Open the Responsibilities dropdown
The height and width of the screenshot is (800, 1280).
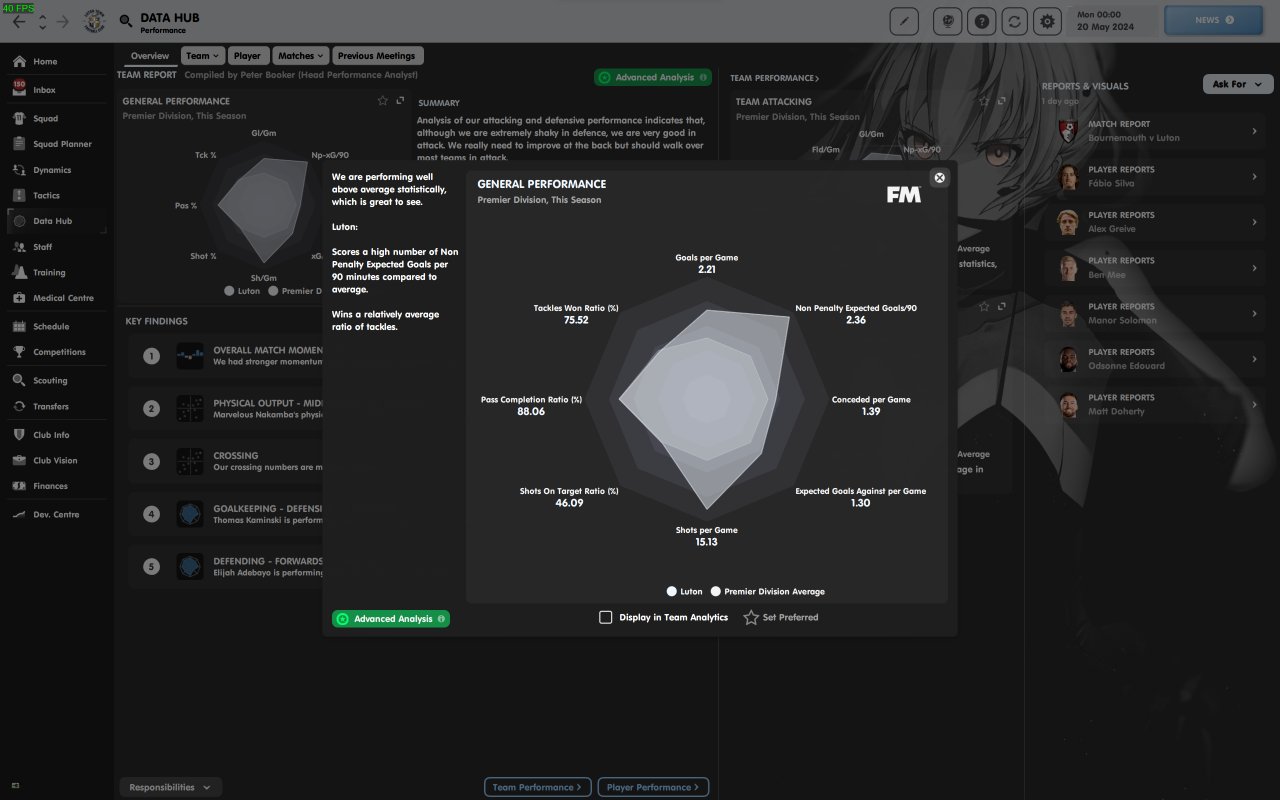click(170, 787)
